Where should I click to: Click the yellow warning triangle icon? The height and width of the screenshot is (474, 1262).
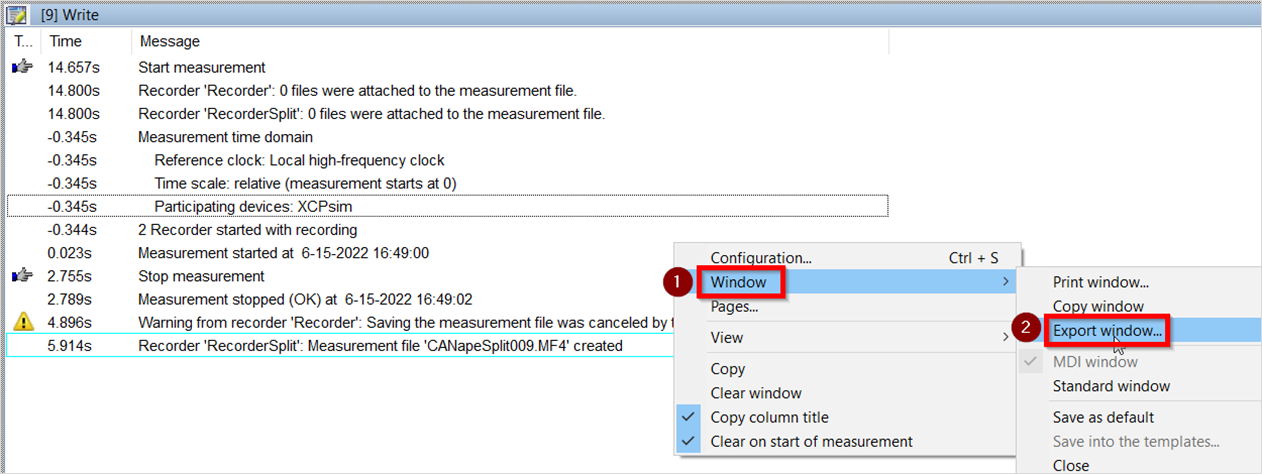pos(25,321)
